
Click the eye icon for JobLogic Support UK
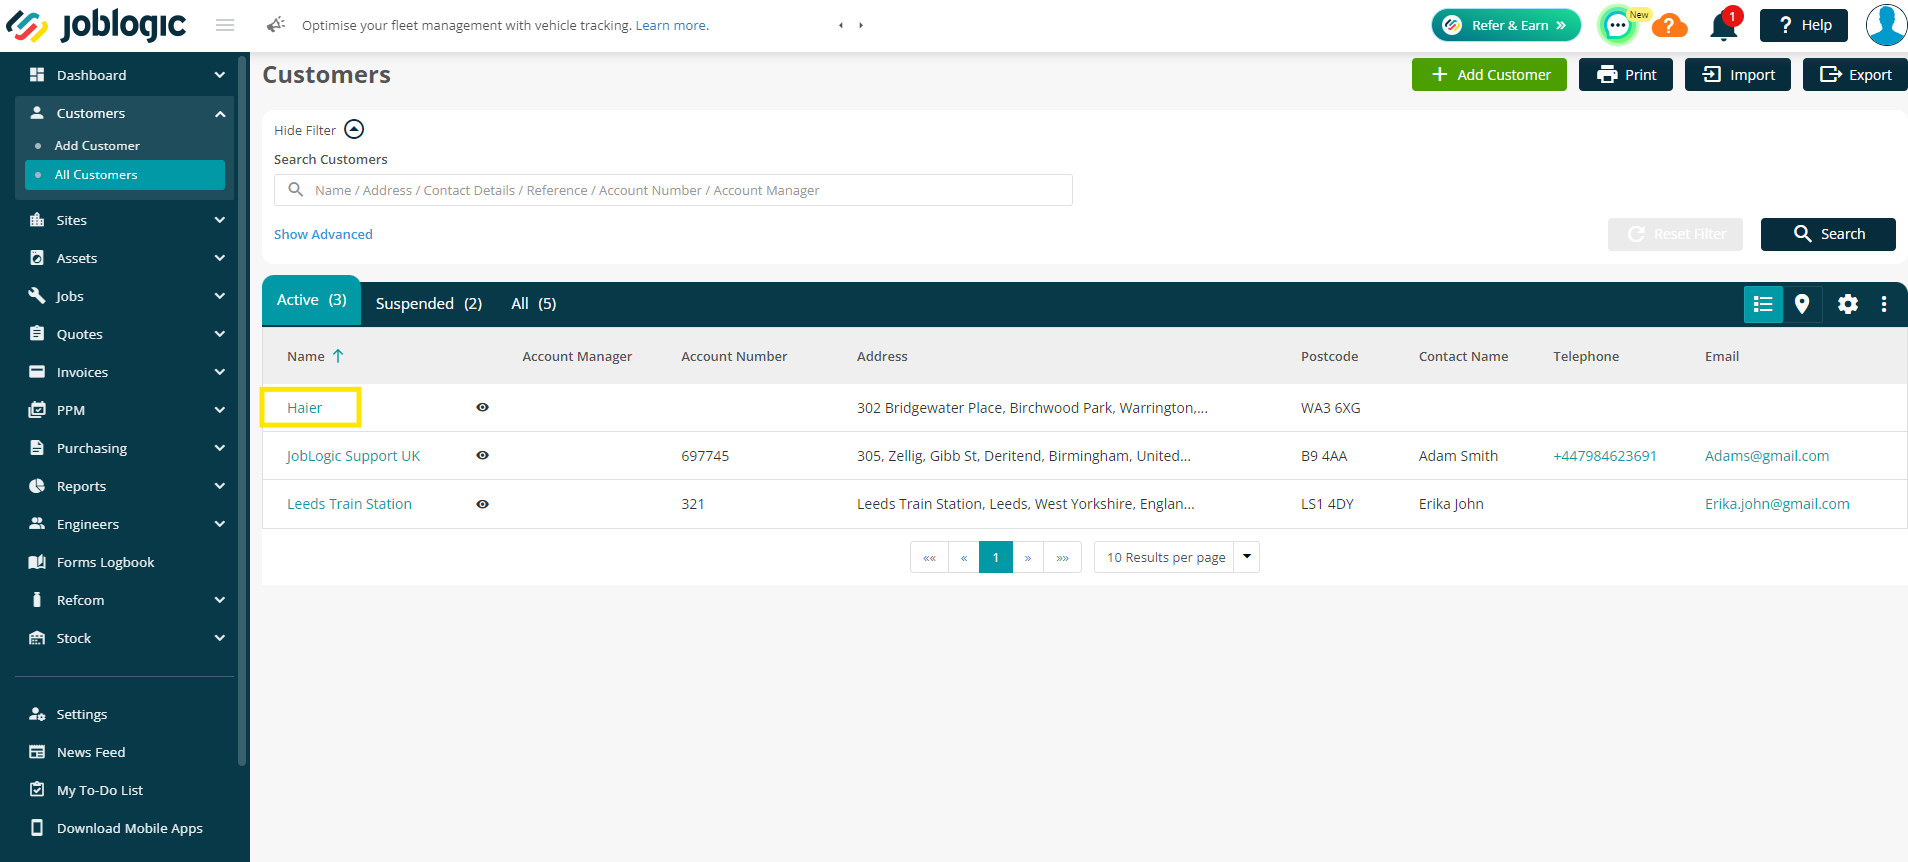(x=482, y=456)
